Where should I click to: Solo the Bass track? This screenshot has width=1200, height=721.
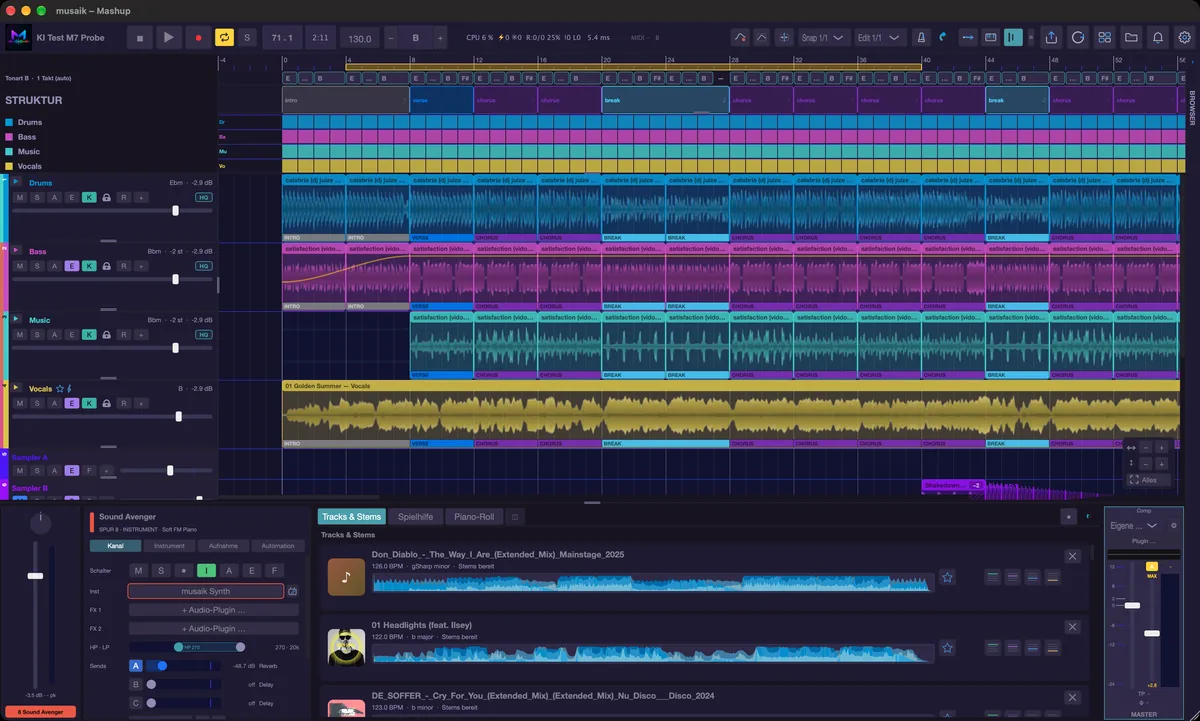tap(37, 266)
